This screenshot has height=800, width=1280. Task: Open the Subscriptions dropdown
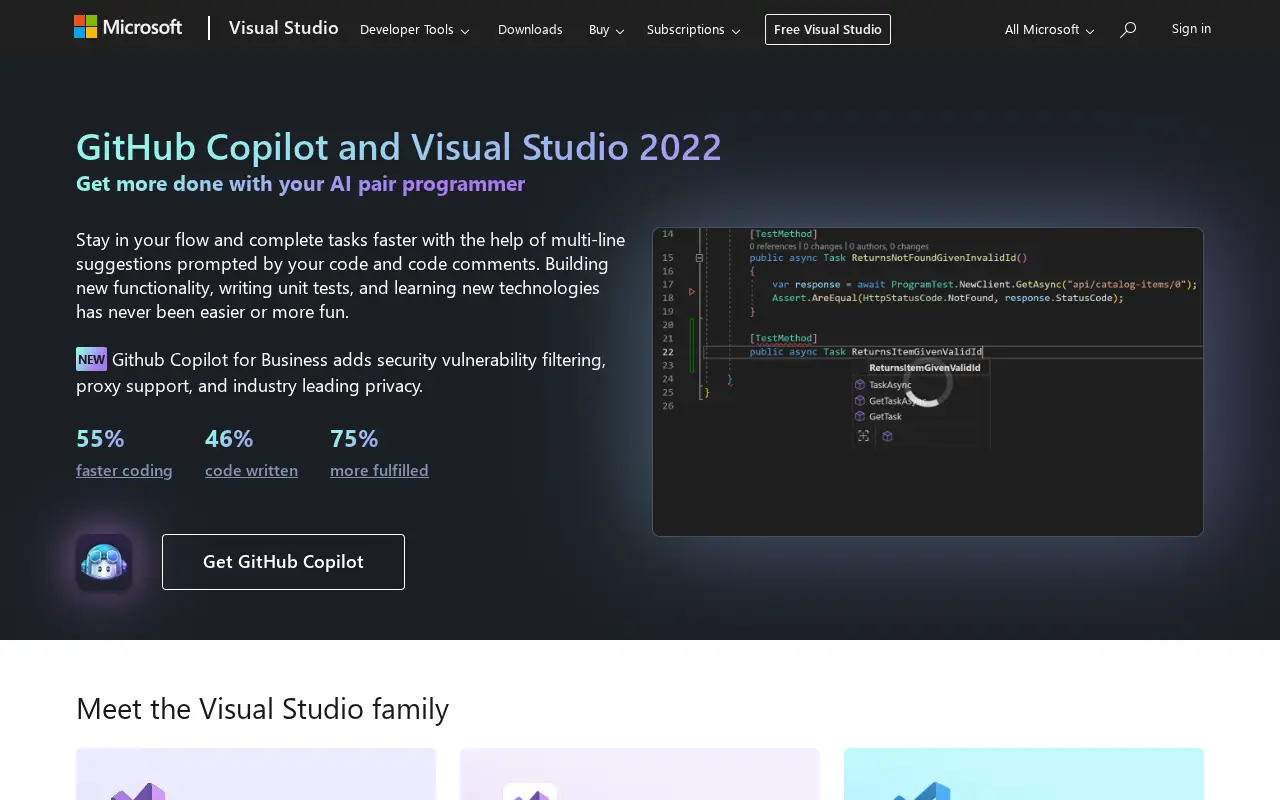(x=694, y=30)
